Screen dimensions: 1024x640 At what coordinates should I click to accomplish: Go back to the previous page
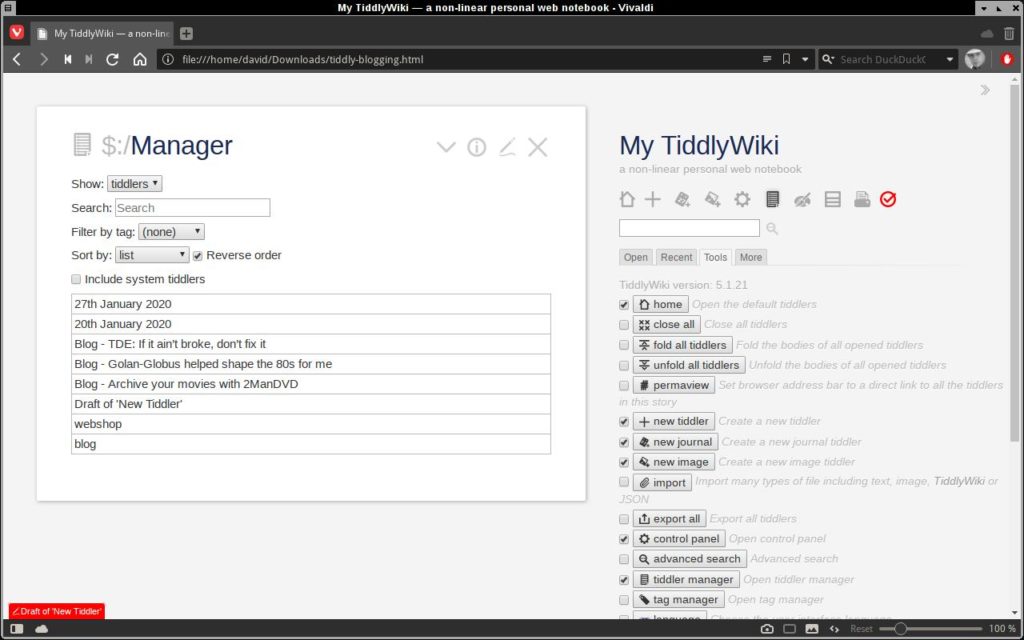coord(17,59)
